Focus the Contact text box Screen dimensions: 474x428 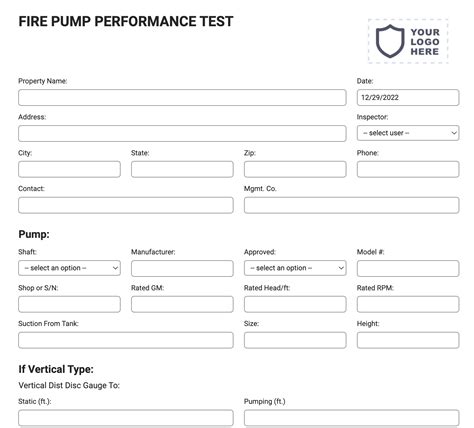[126, 205]
